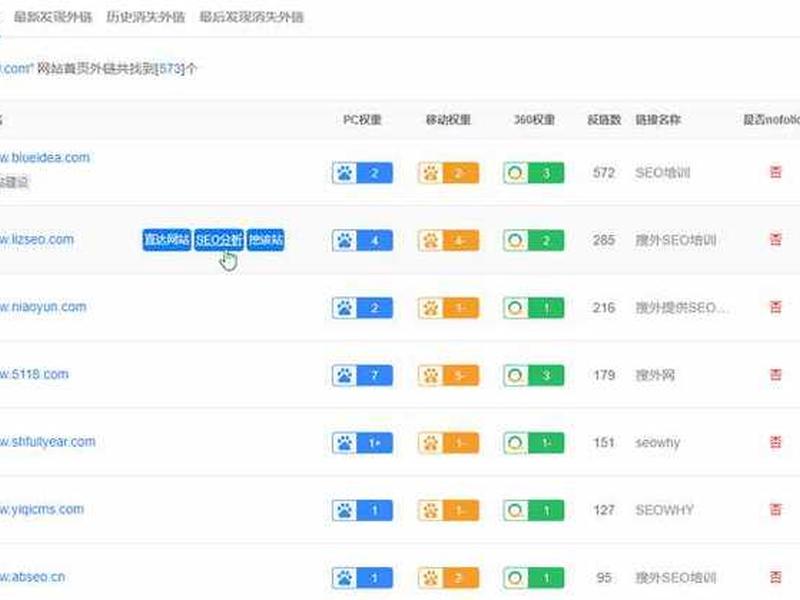
Task: Click PC weight badge for yiqicms.com
Action: (x=362, y=510)
